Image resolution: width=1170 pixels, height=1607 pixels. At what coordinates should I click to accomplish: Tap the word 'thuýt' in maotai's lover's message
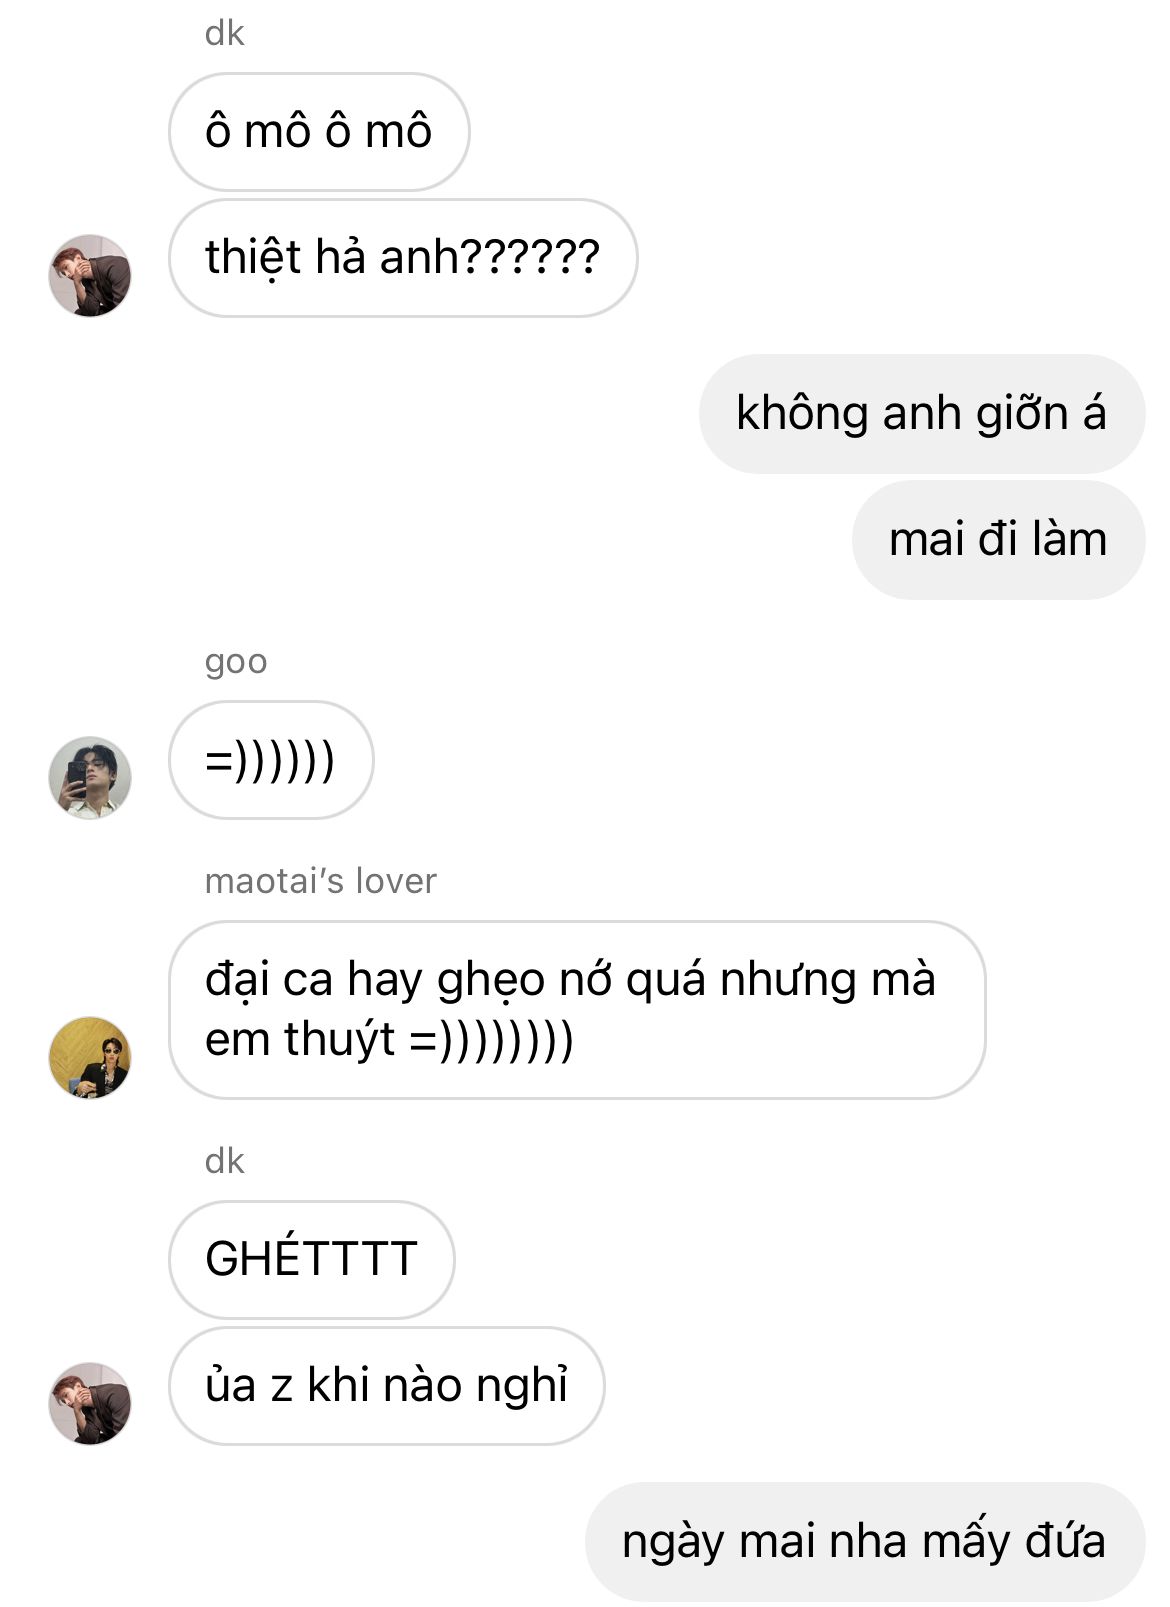point(340,1040)
